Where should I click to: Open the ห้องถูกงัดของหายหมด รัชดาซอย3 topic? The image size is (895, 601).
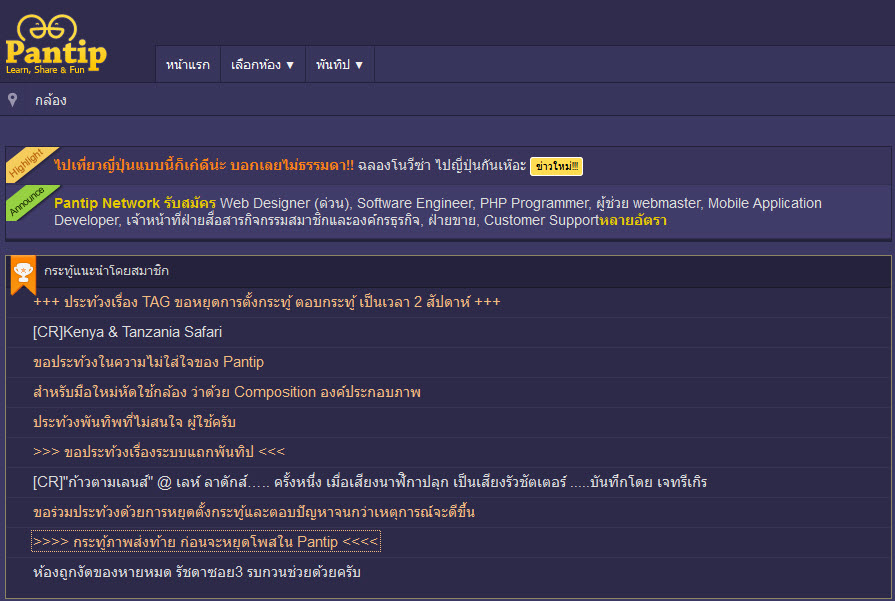pyautogui.click(x=197, y=572)
